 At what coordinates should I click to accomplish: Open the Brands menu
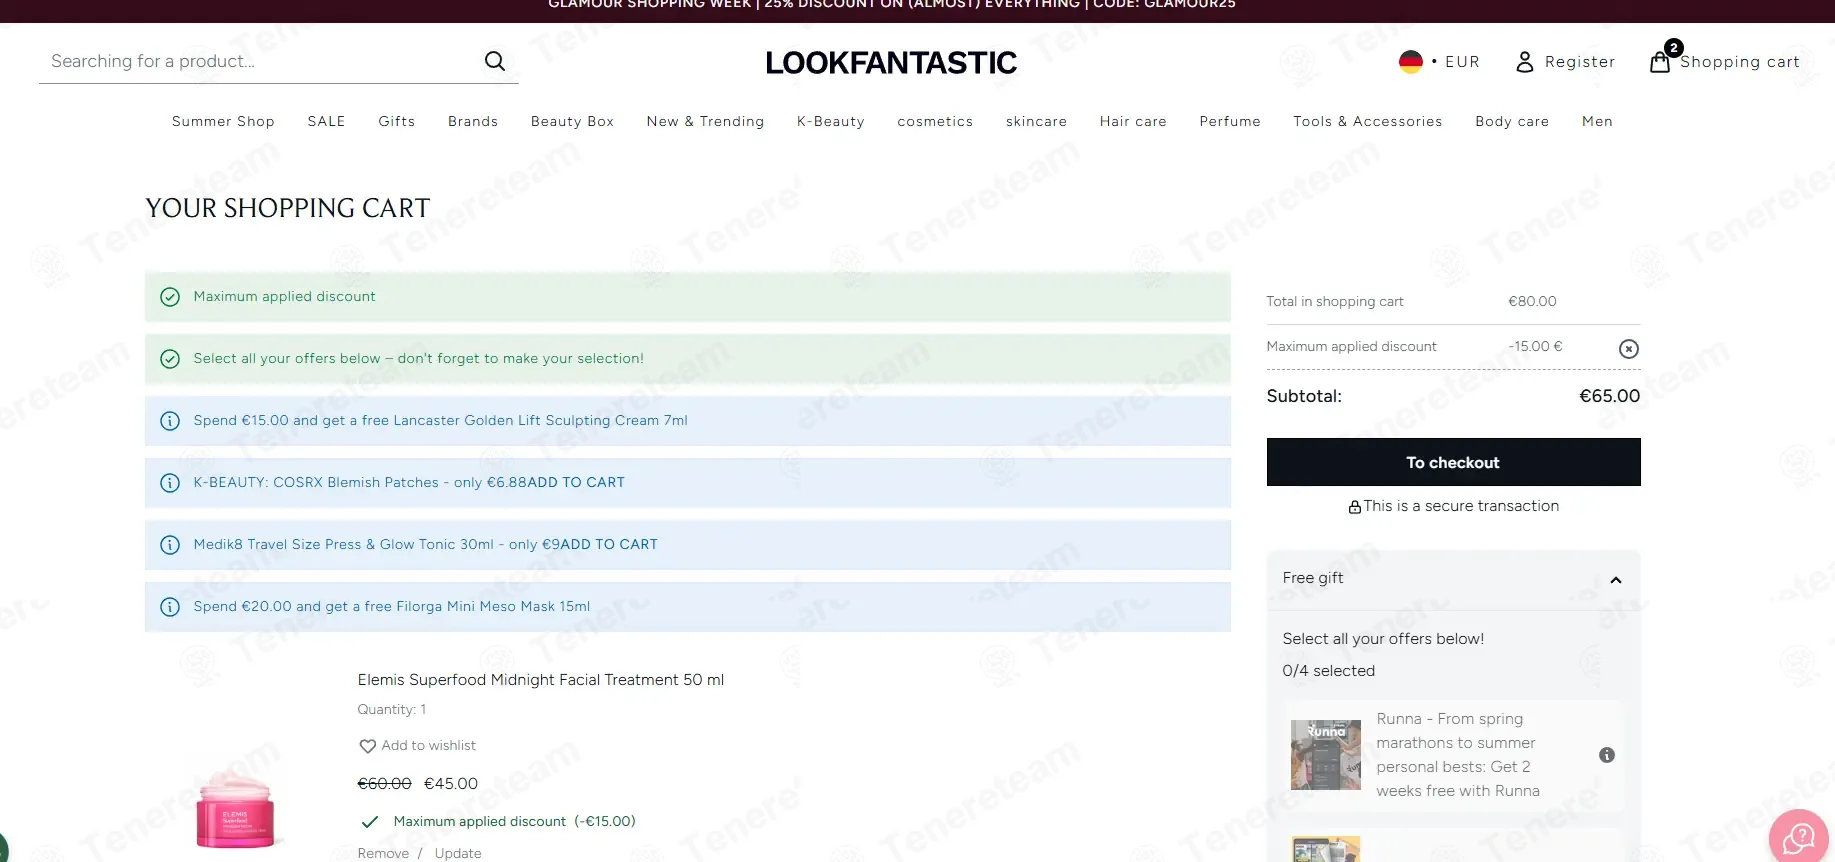pos(473,121)
